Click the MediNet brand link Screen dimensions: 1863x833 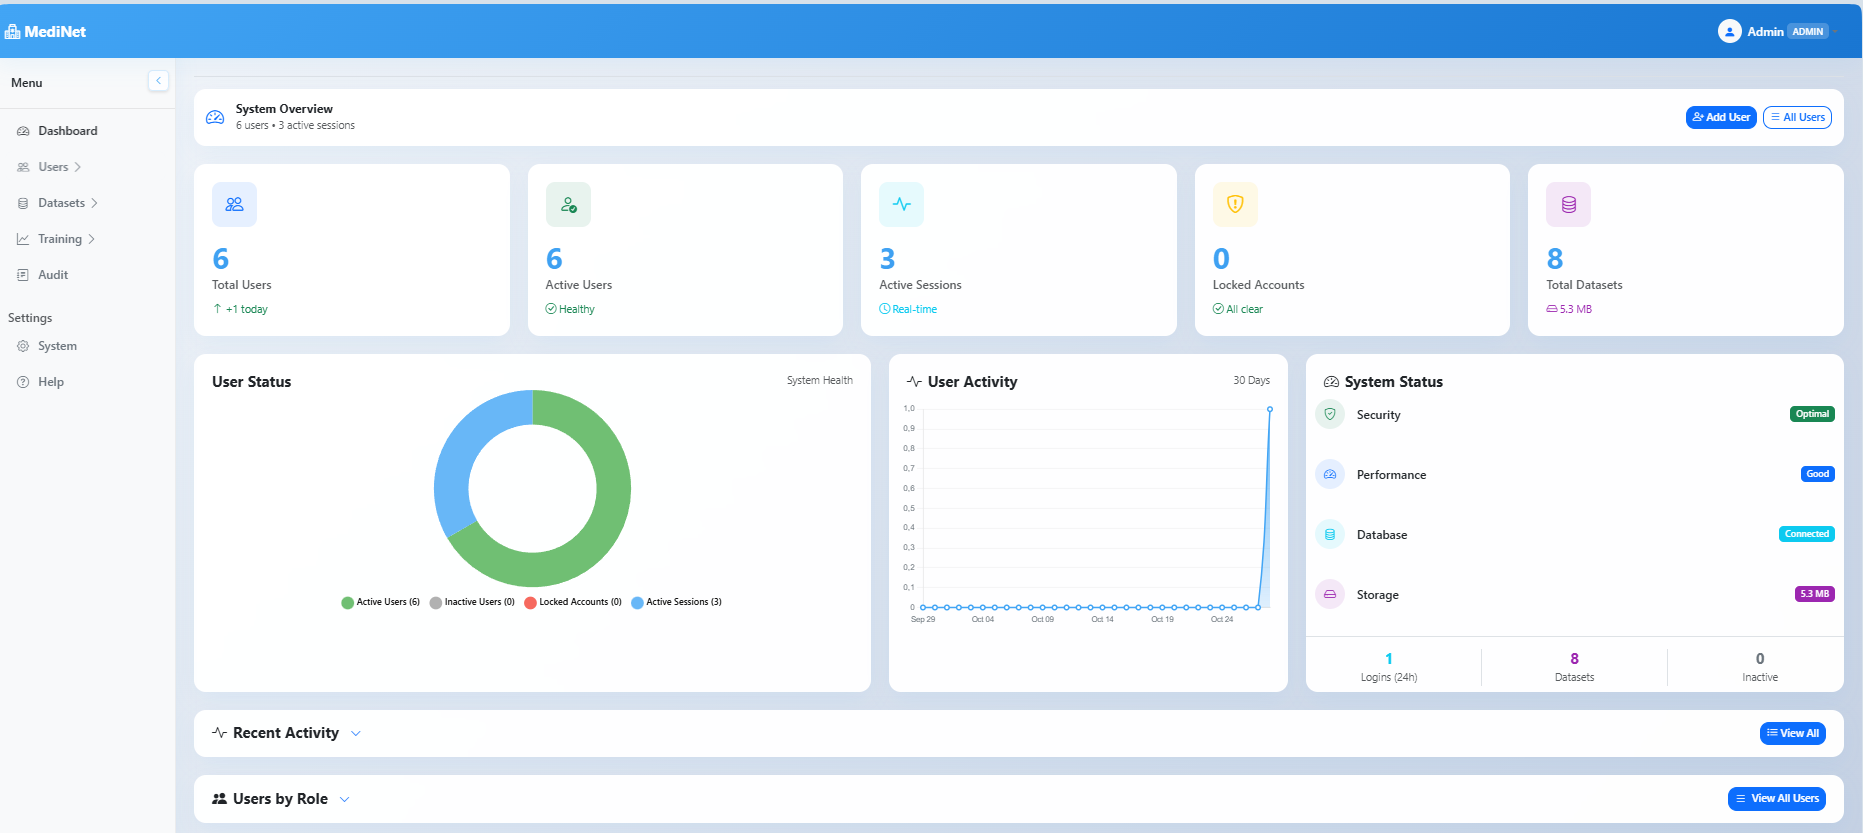[x=45, y=32]
